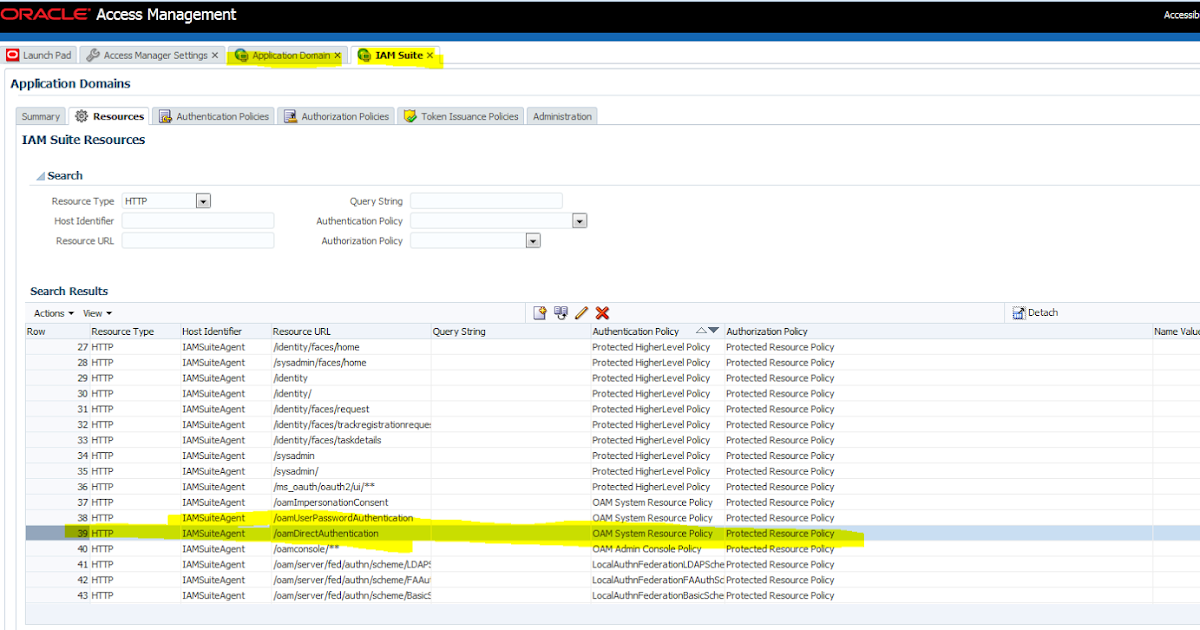Open the Summary subtab

pos(41,117)
